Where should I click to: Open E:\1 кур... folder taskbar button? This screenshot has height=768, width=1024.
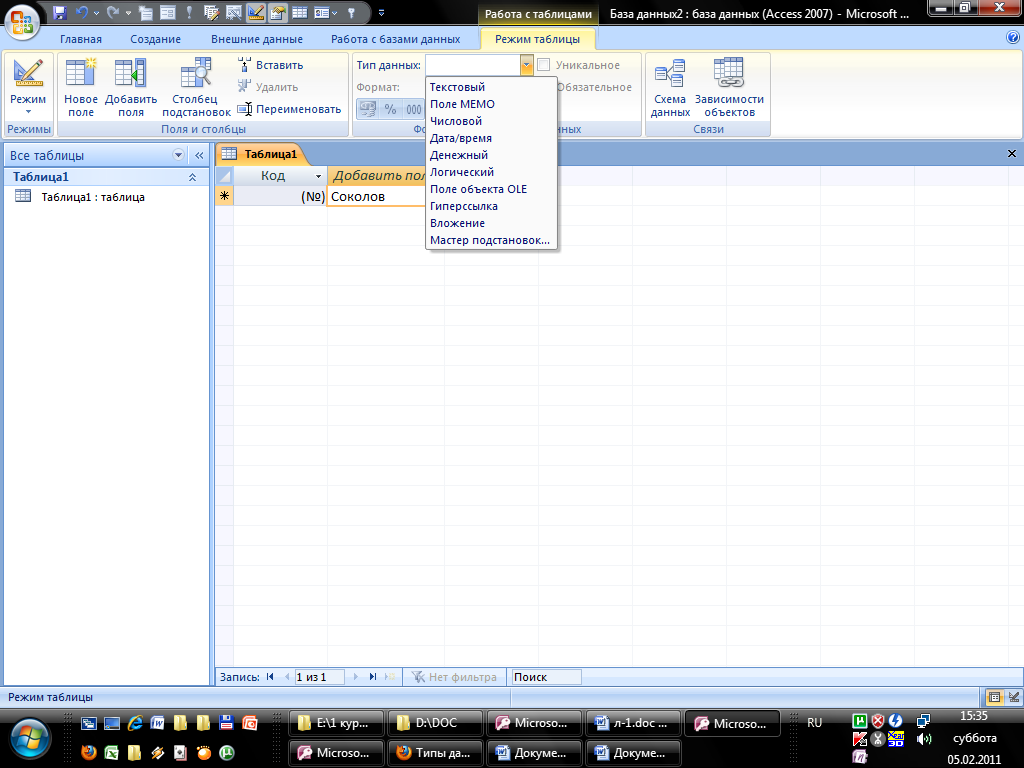click(336, 723)
